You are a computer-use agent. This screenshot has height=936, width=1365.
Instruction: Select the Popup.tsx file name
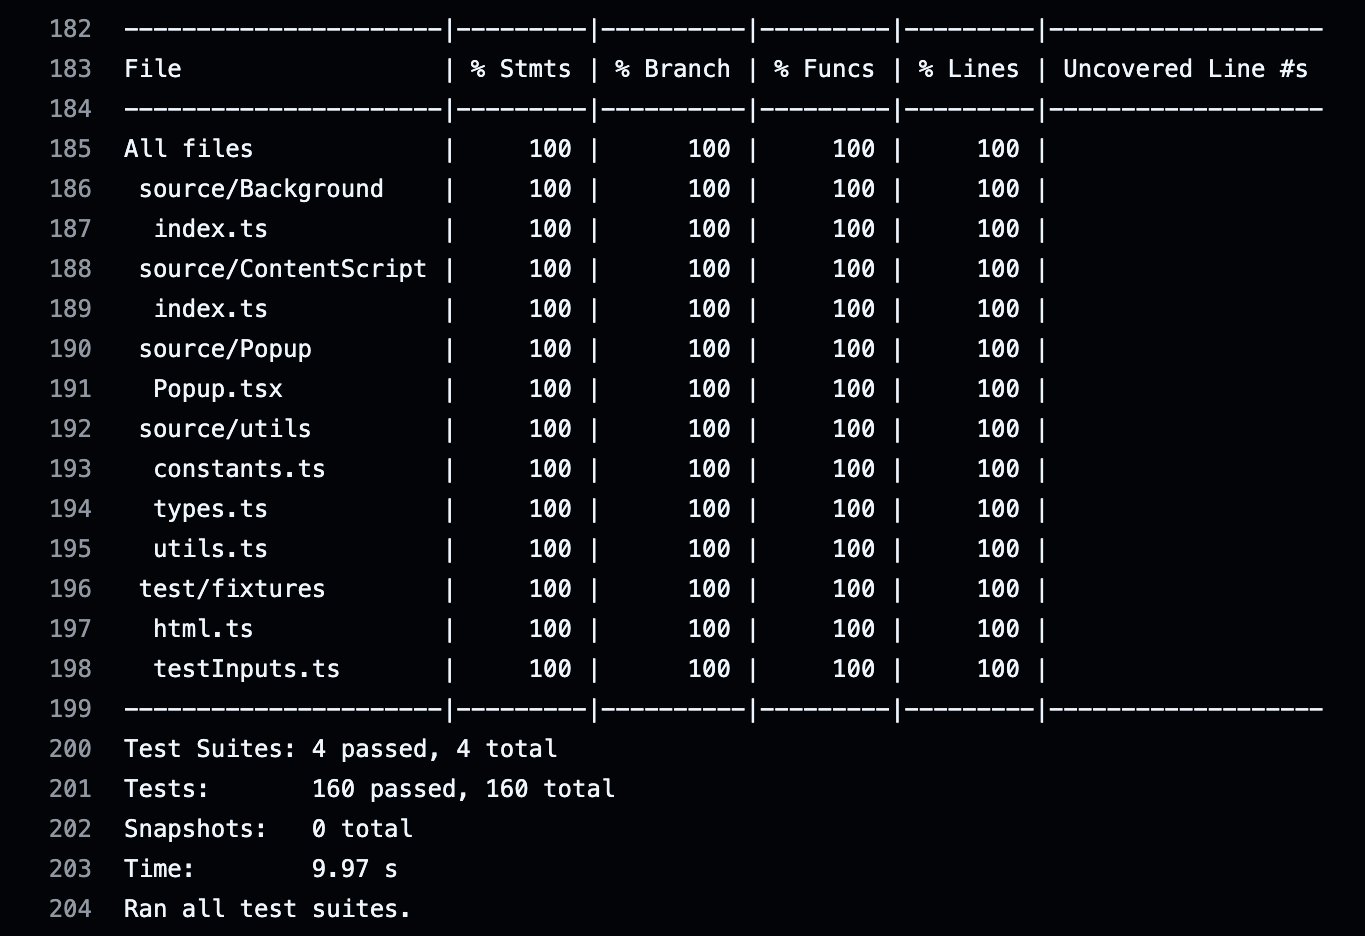(218, 388)
